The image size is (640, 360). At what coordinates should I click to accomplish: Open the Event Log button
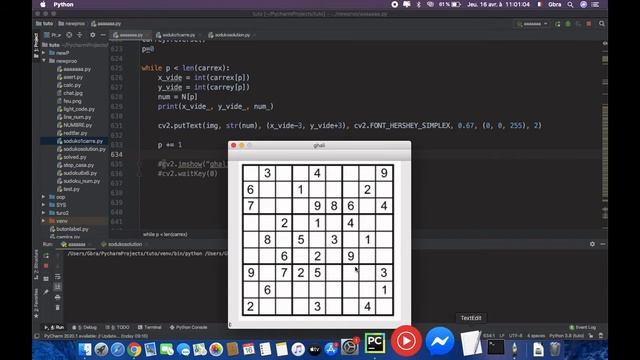point(583,327)
